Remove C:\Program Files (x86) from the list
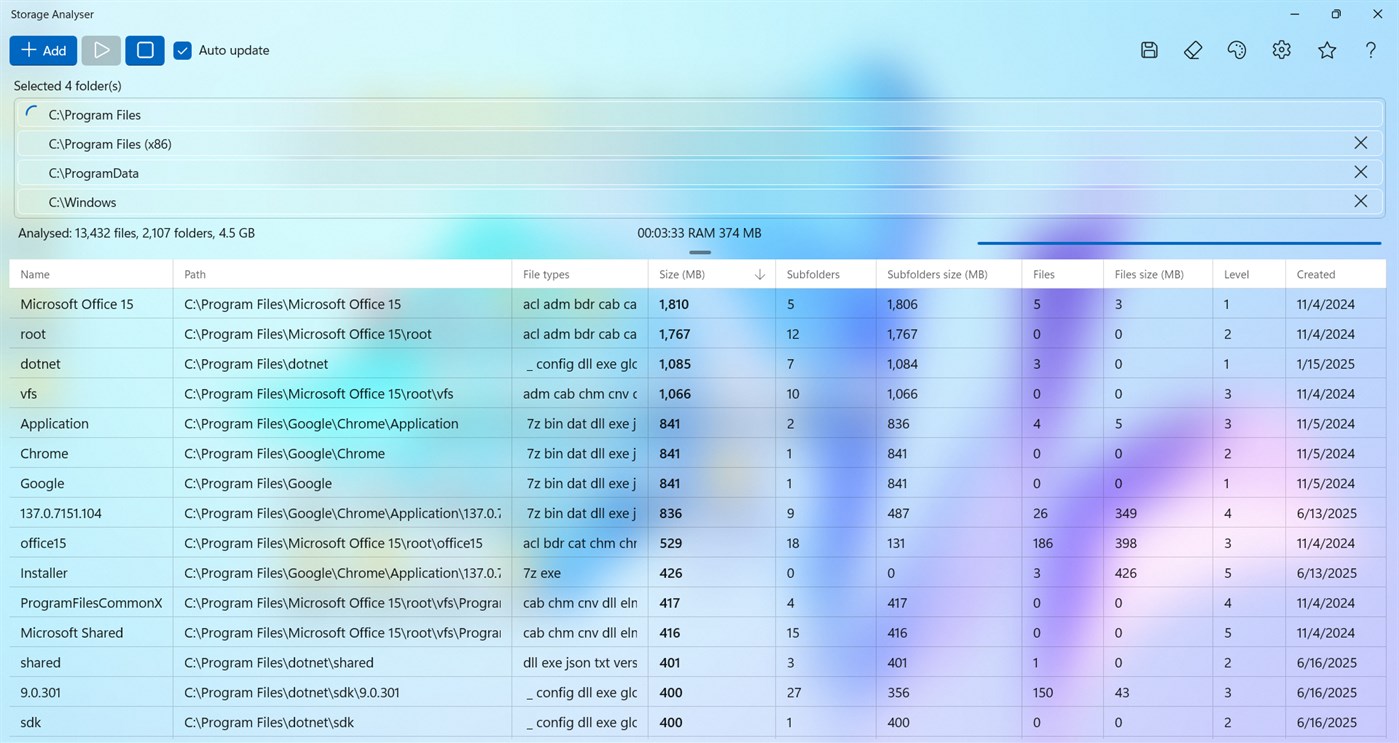The height and width of the screenshot is (743, 1399). [1360, 142]
